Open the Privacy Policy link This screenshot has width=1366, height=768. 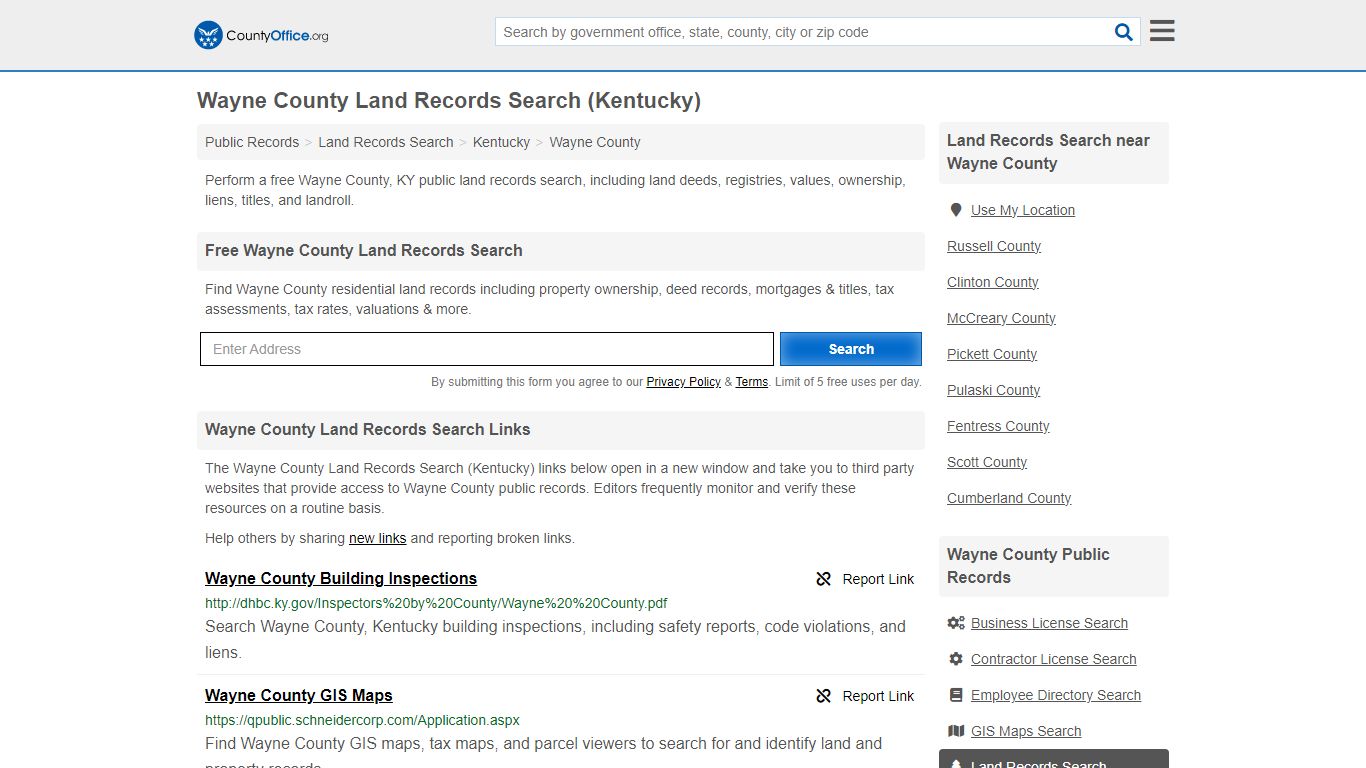tap(684, 382)
